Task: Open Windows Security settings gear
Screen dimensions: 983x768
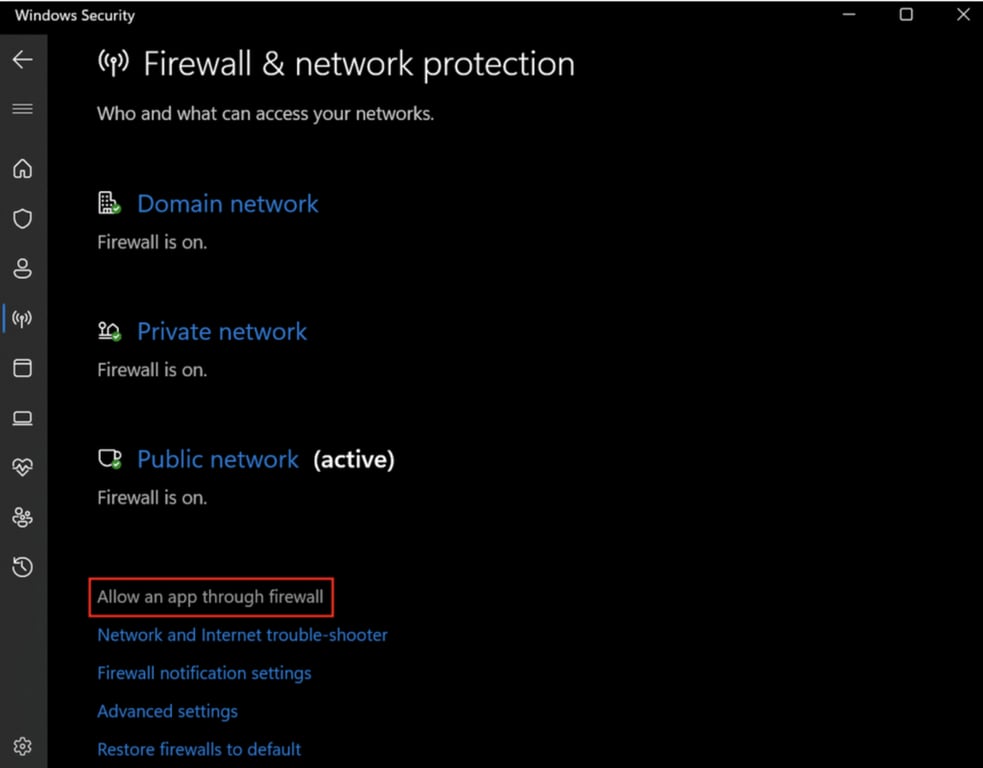Action: click(x=23, y=746)
